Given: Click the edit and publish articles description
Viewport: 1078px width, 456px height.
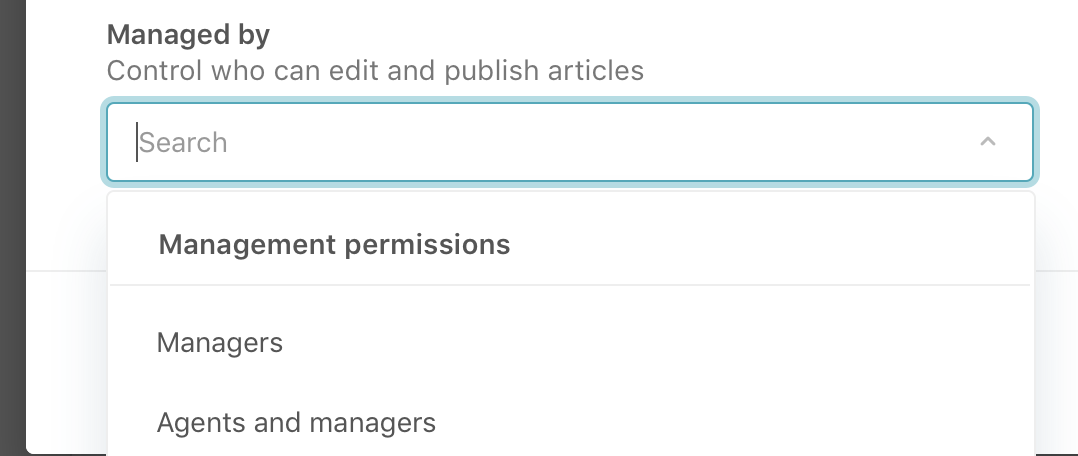Looking at the screenshot, I should point(375,71).
